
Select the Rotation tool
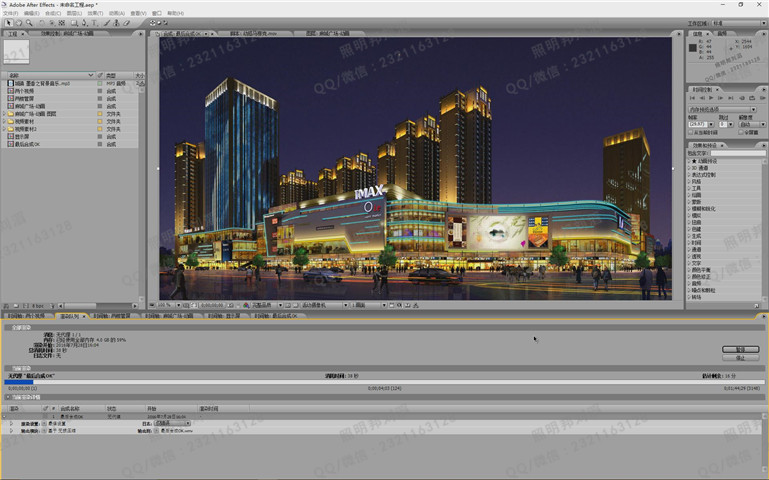pos(42,23)
